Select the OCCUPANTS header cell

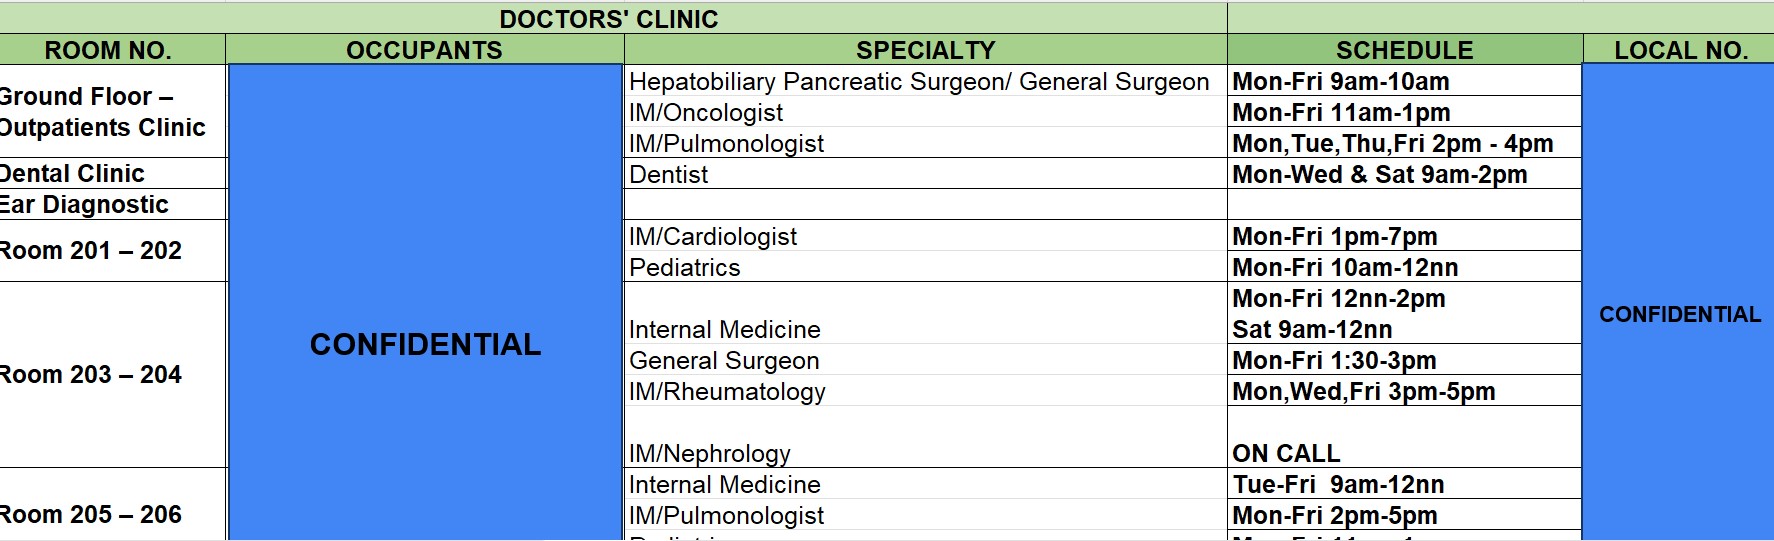[x=424, y=50]
